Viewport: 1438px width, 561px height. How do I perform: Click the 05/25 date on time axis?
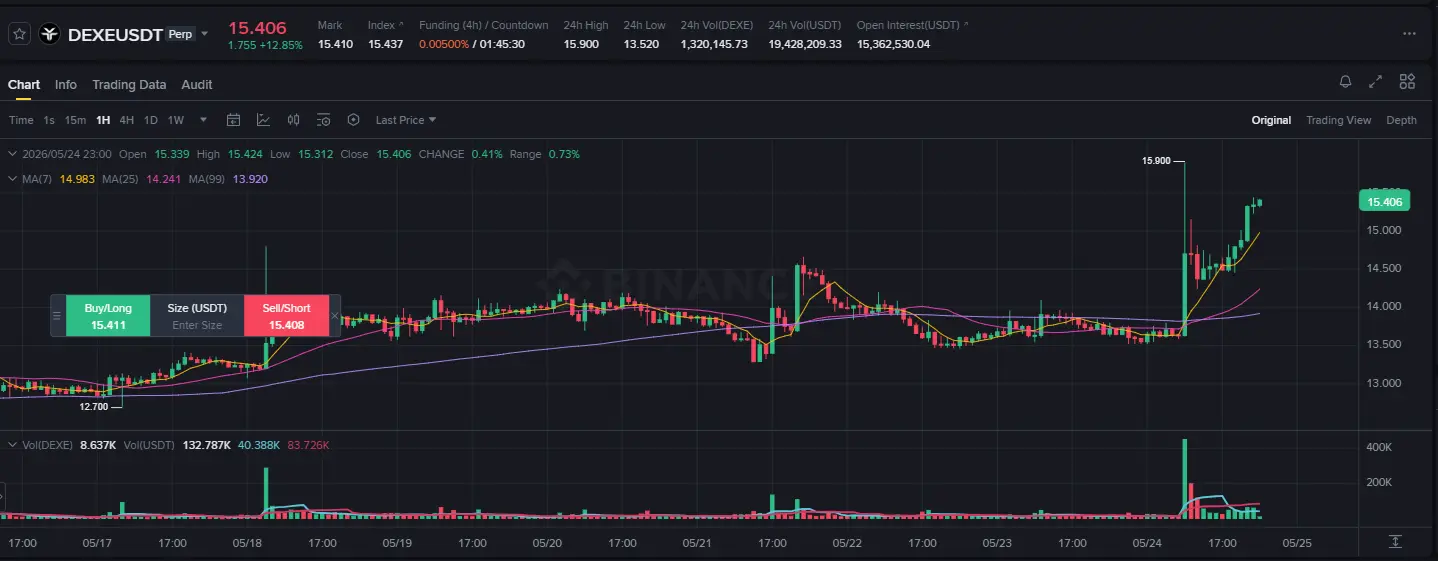[1297, 543]
